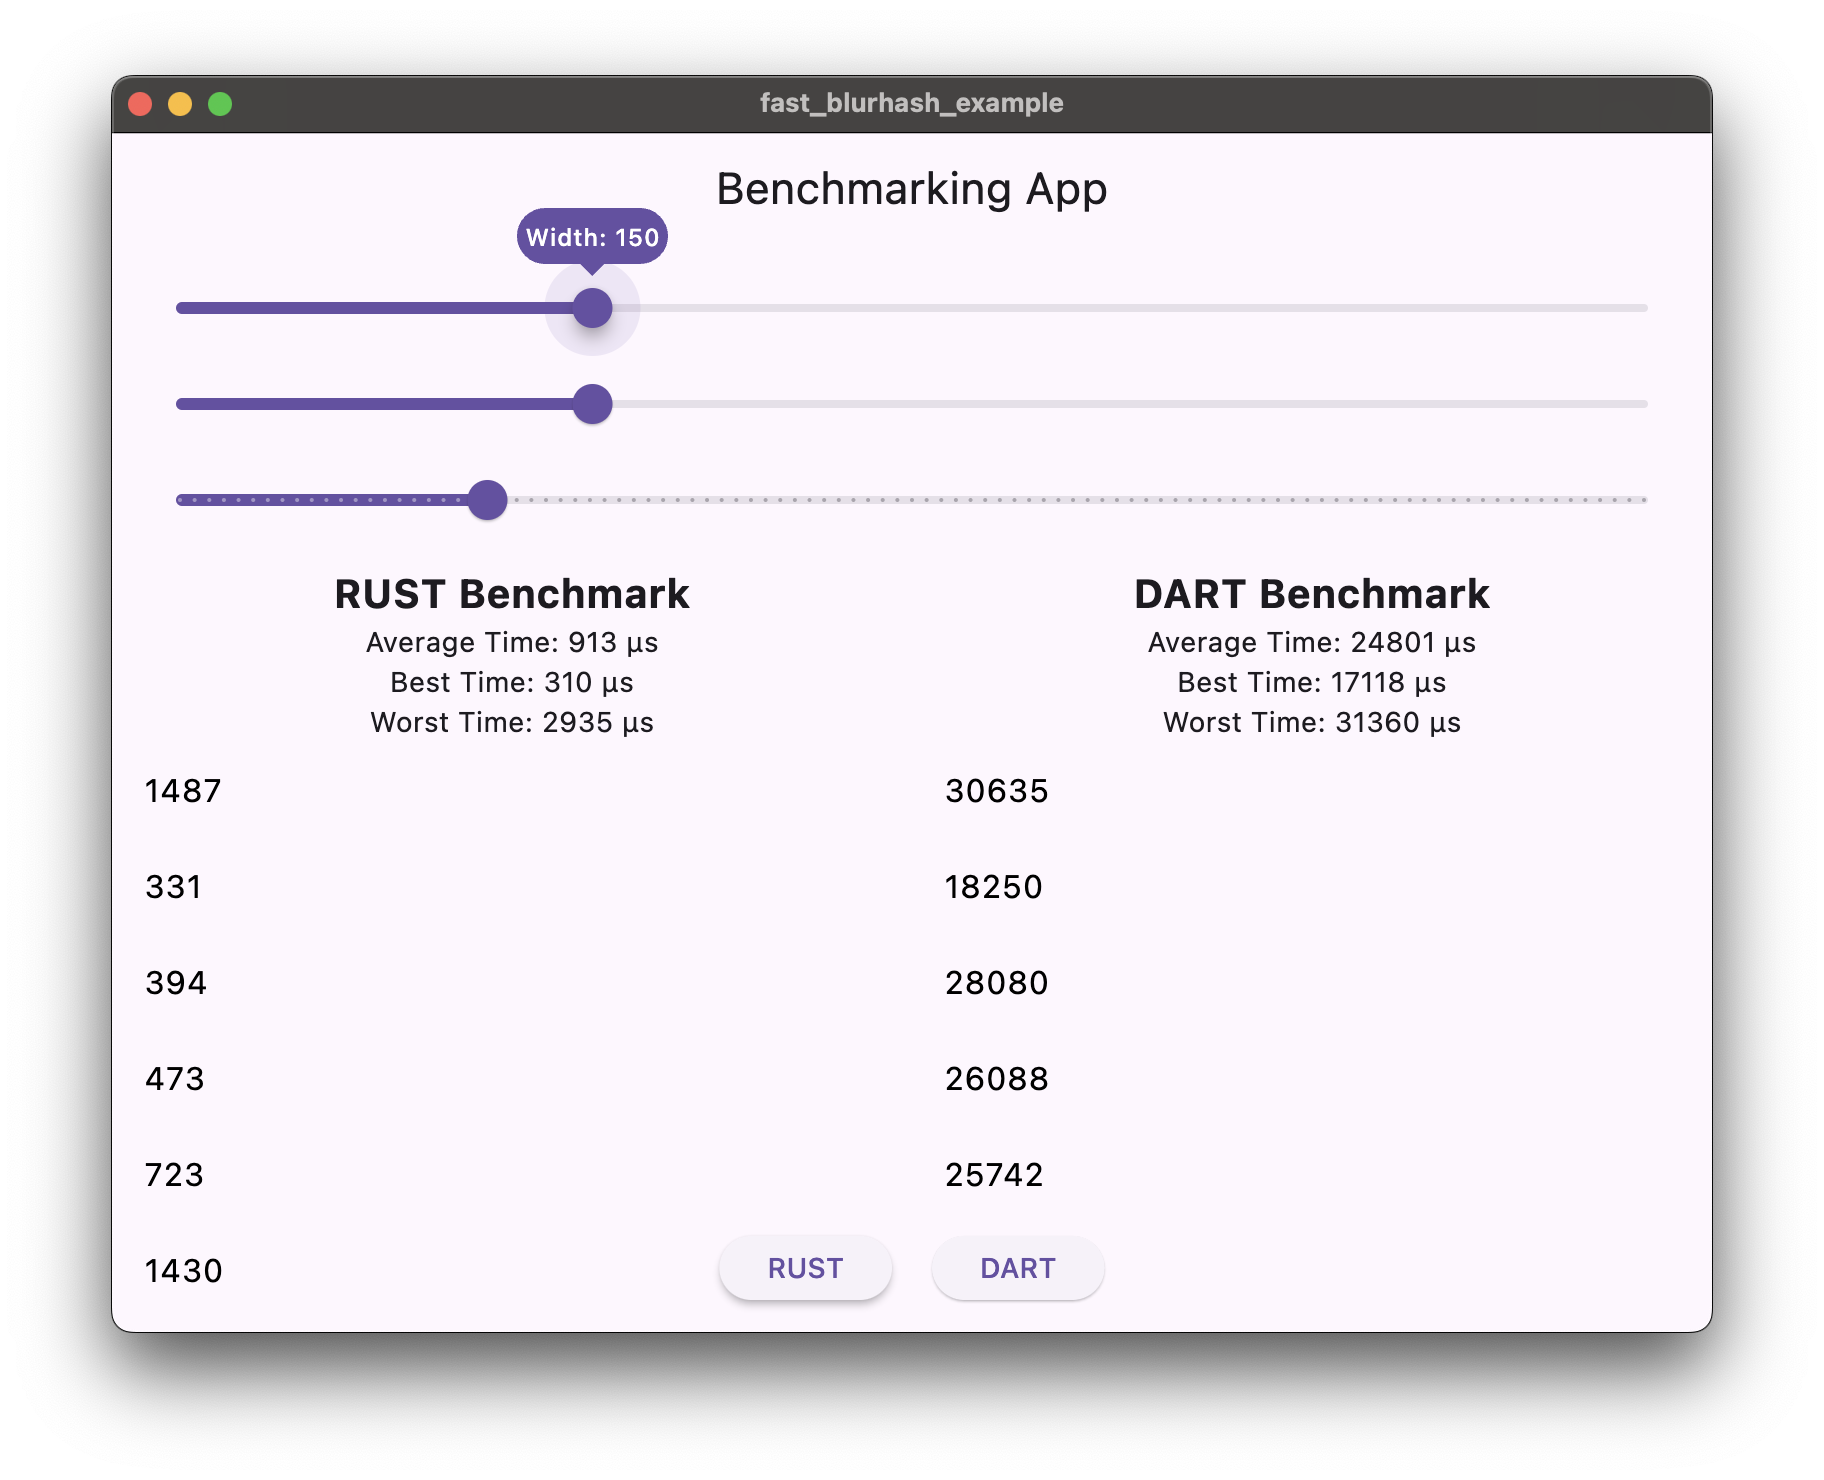The image size is (1824, 1480).
Task: Select the Dart result 26088
Action: pos(997,1079)
